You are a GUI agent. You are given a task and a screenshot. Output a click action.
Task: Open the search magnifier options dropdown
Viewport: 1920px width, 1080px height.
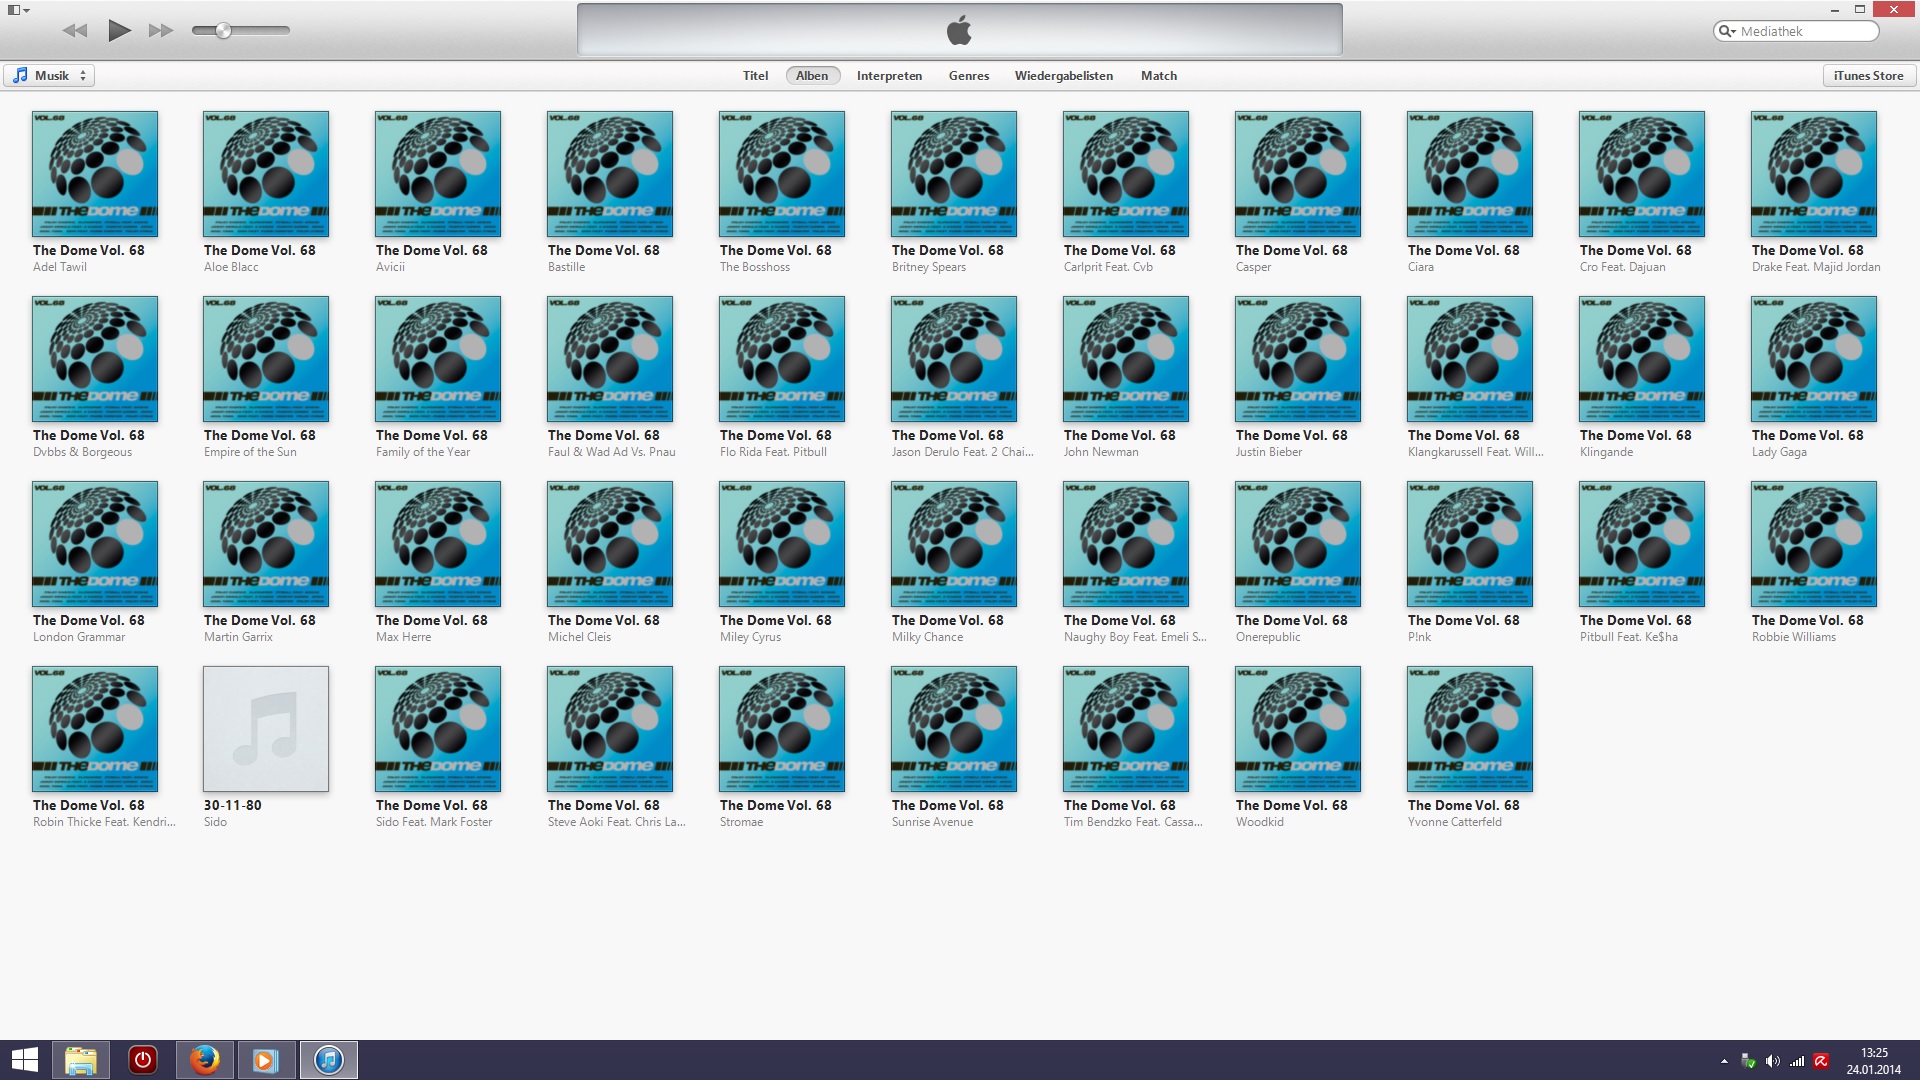pyautogui.click(x=1727, y=31)
